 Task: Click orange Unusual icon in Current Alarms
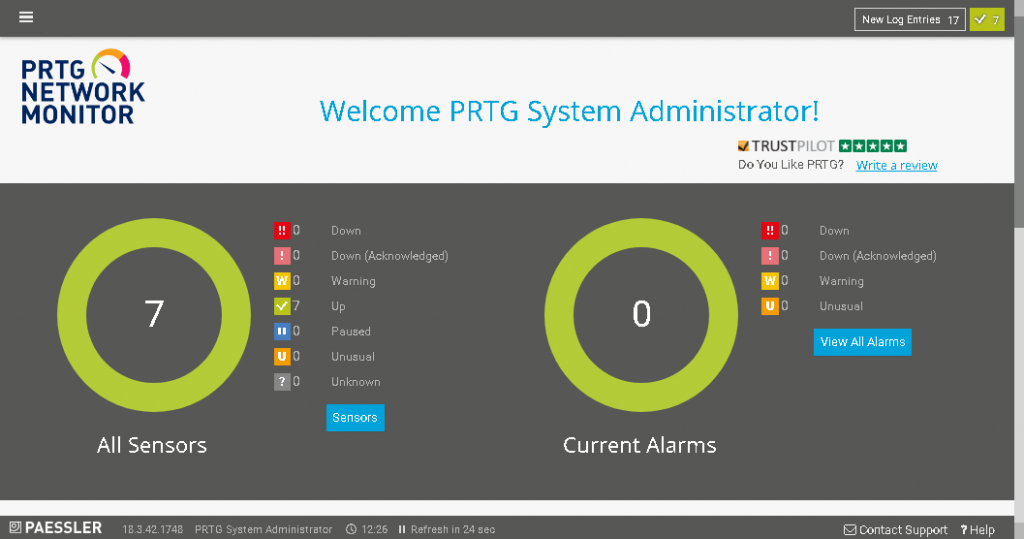click(770, 306)
